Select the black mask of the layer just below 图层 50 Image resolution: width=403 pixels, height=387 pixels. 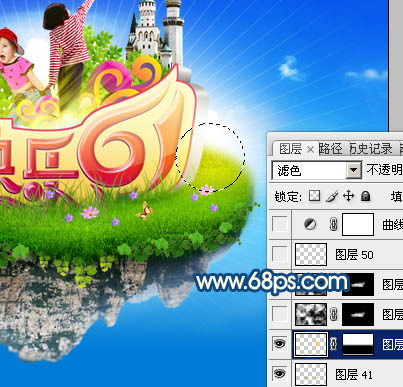click(x=358, y=284)
